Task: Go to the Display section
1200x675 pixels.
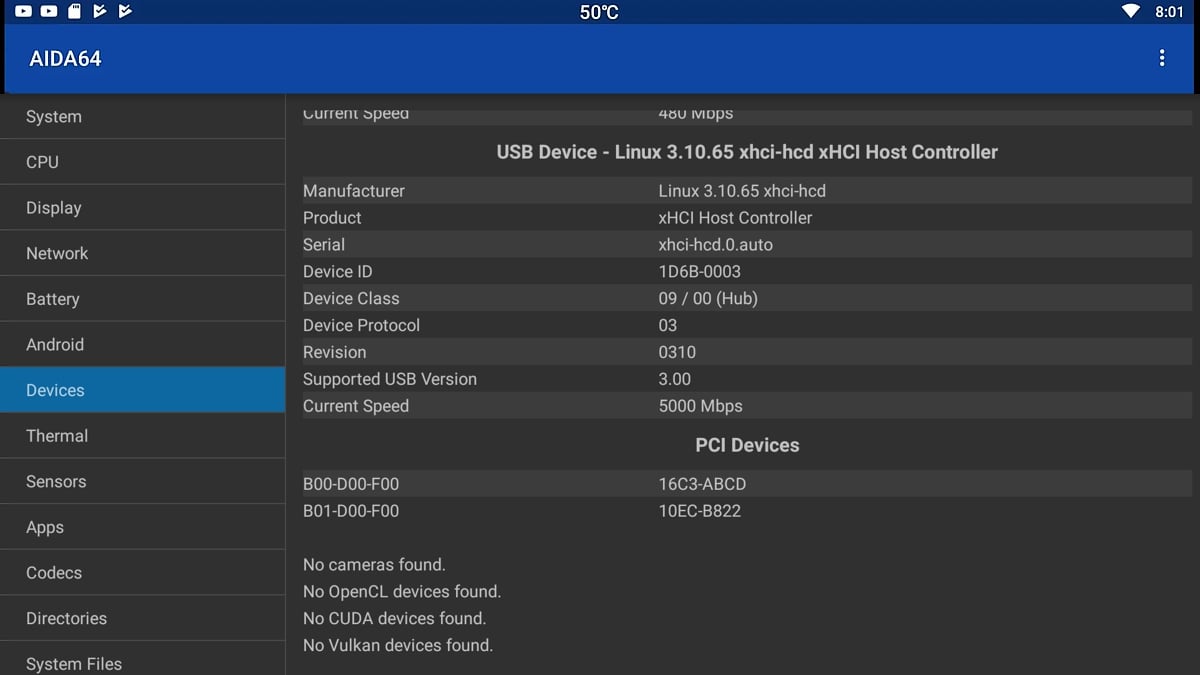Action: [142, 208]
